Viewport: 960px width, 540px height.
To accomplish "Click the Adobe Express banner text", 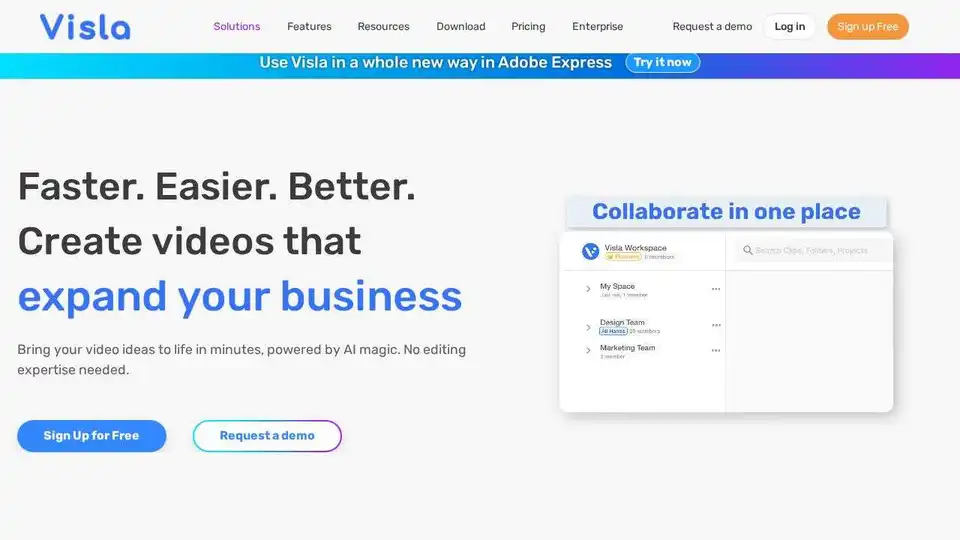I will (x=435, y=62).
